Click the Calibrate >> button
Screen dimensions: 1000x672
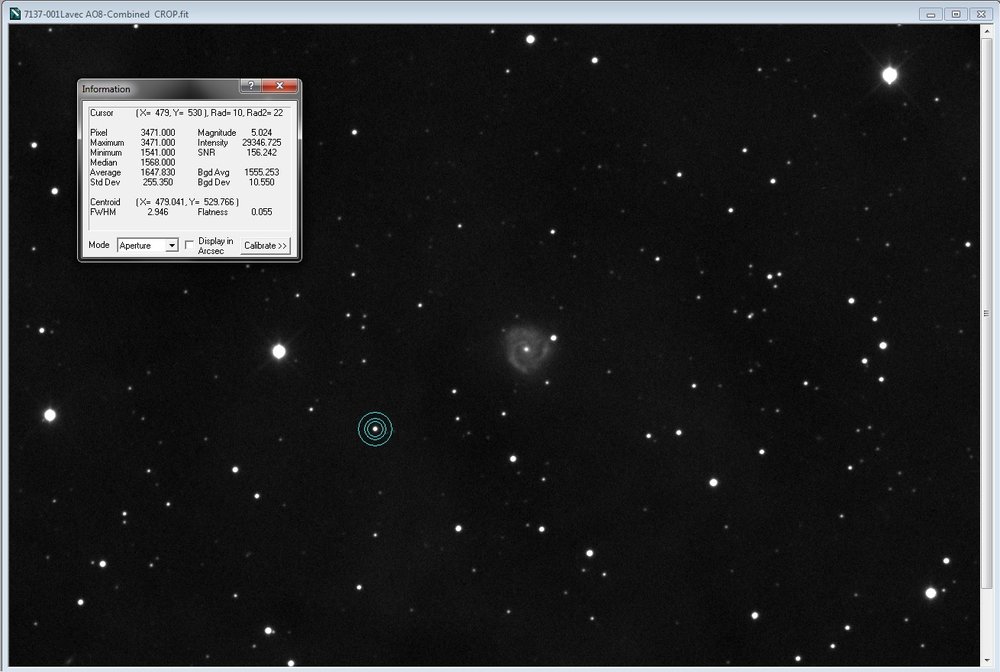coord(265,245)
